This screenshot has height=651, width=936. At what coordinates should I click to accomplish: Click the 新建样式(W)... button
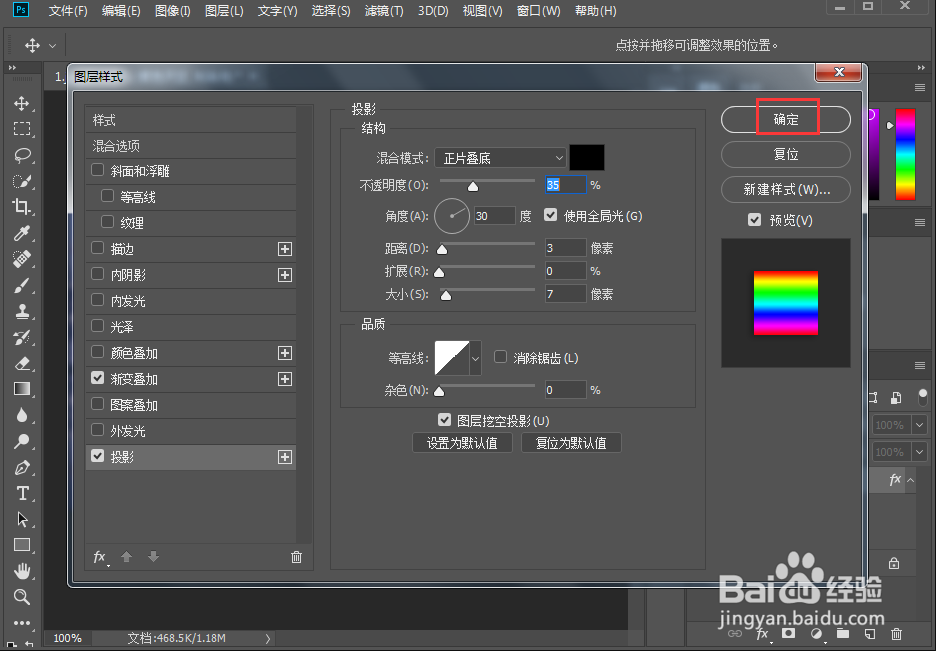pos(786,190)
